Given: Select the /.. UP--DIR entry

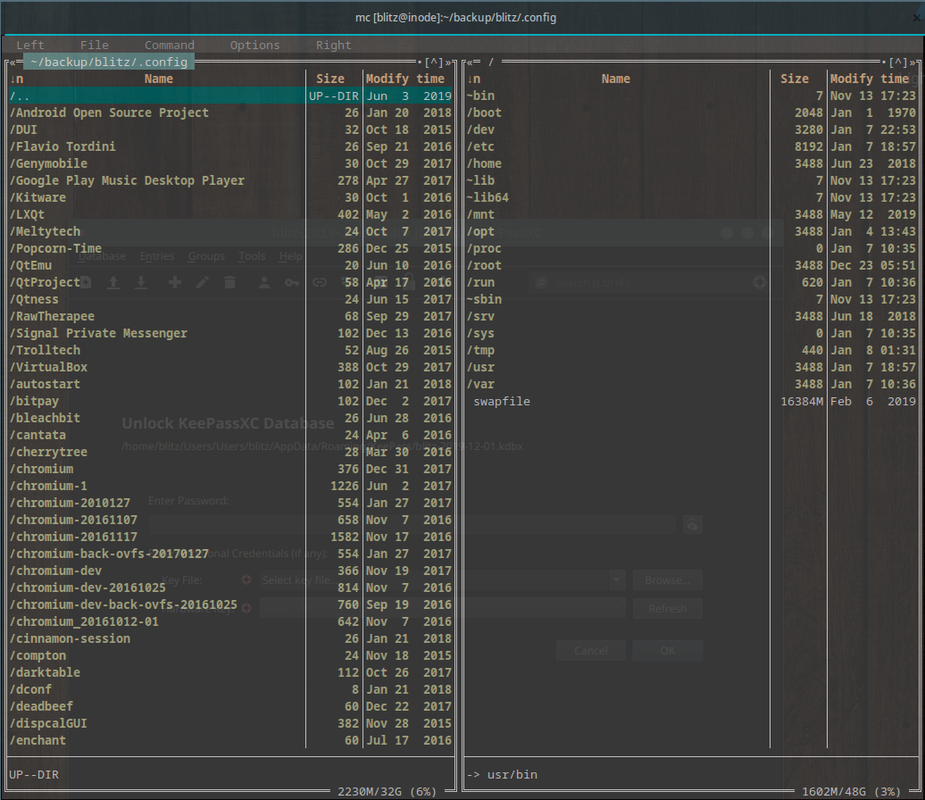Looking at the screenshot, I should click(x=231, y=96).
